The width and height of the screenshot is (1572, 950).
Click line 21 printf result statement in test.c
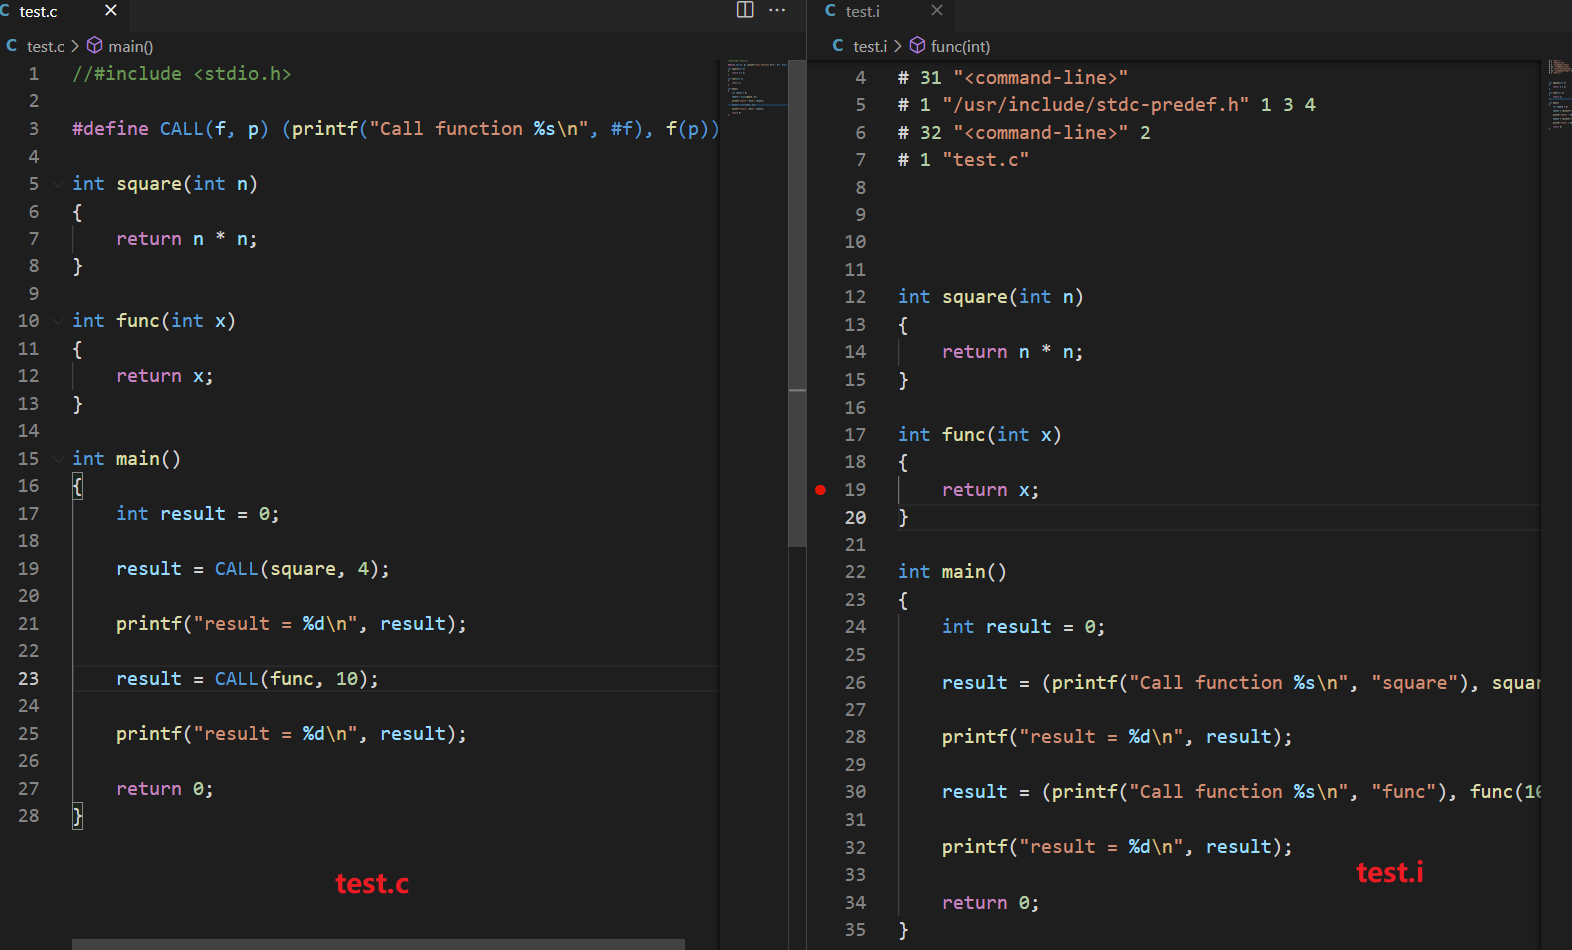(291, 624)
